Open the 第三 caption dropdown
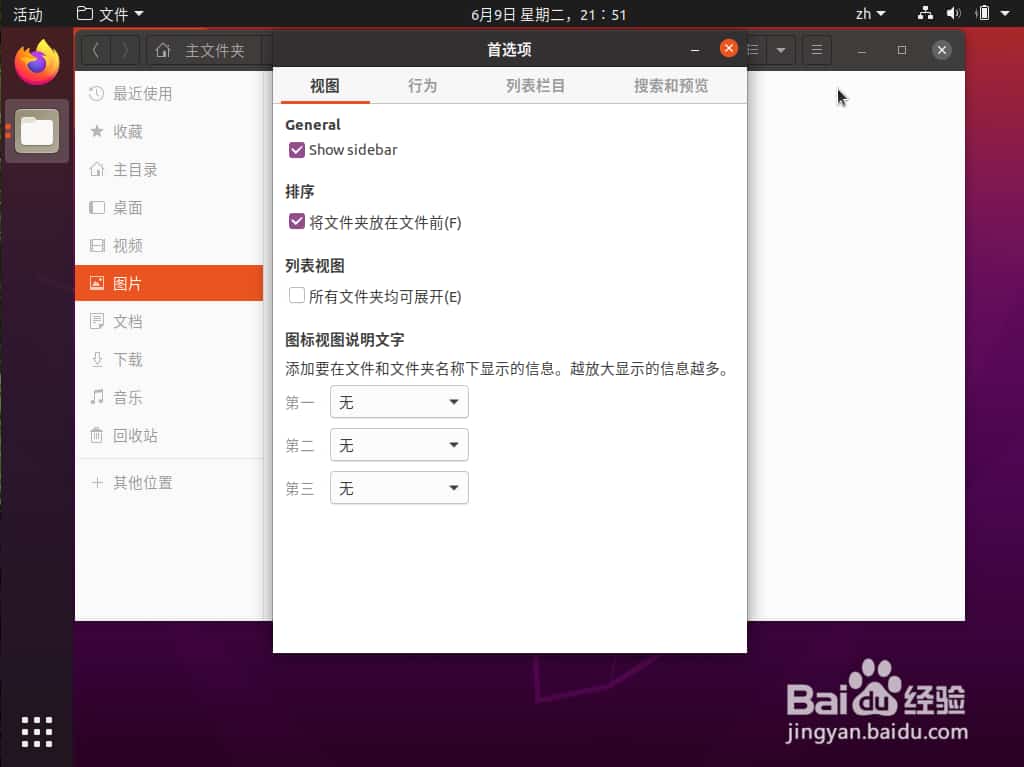Screen dimensions: 1024x767 pyautogui.click(x=399, y=487)
